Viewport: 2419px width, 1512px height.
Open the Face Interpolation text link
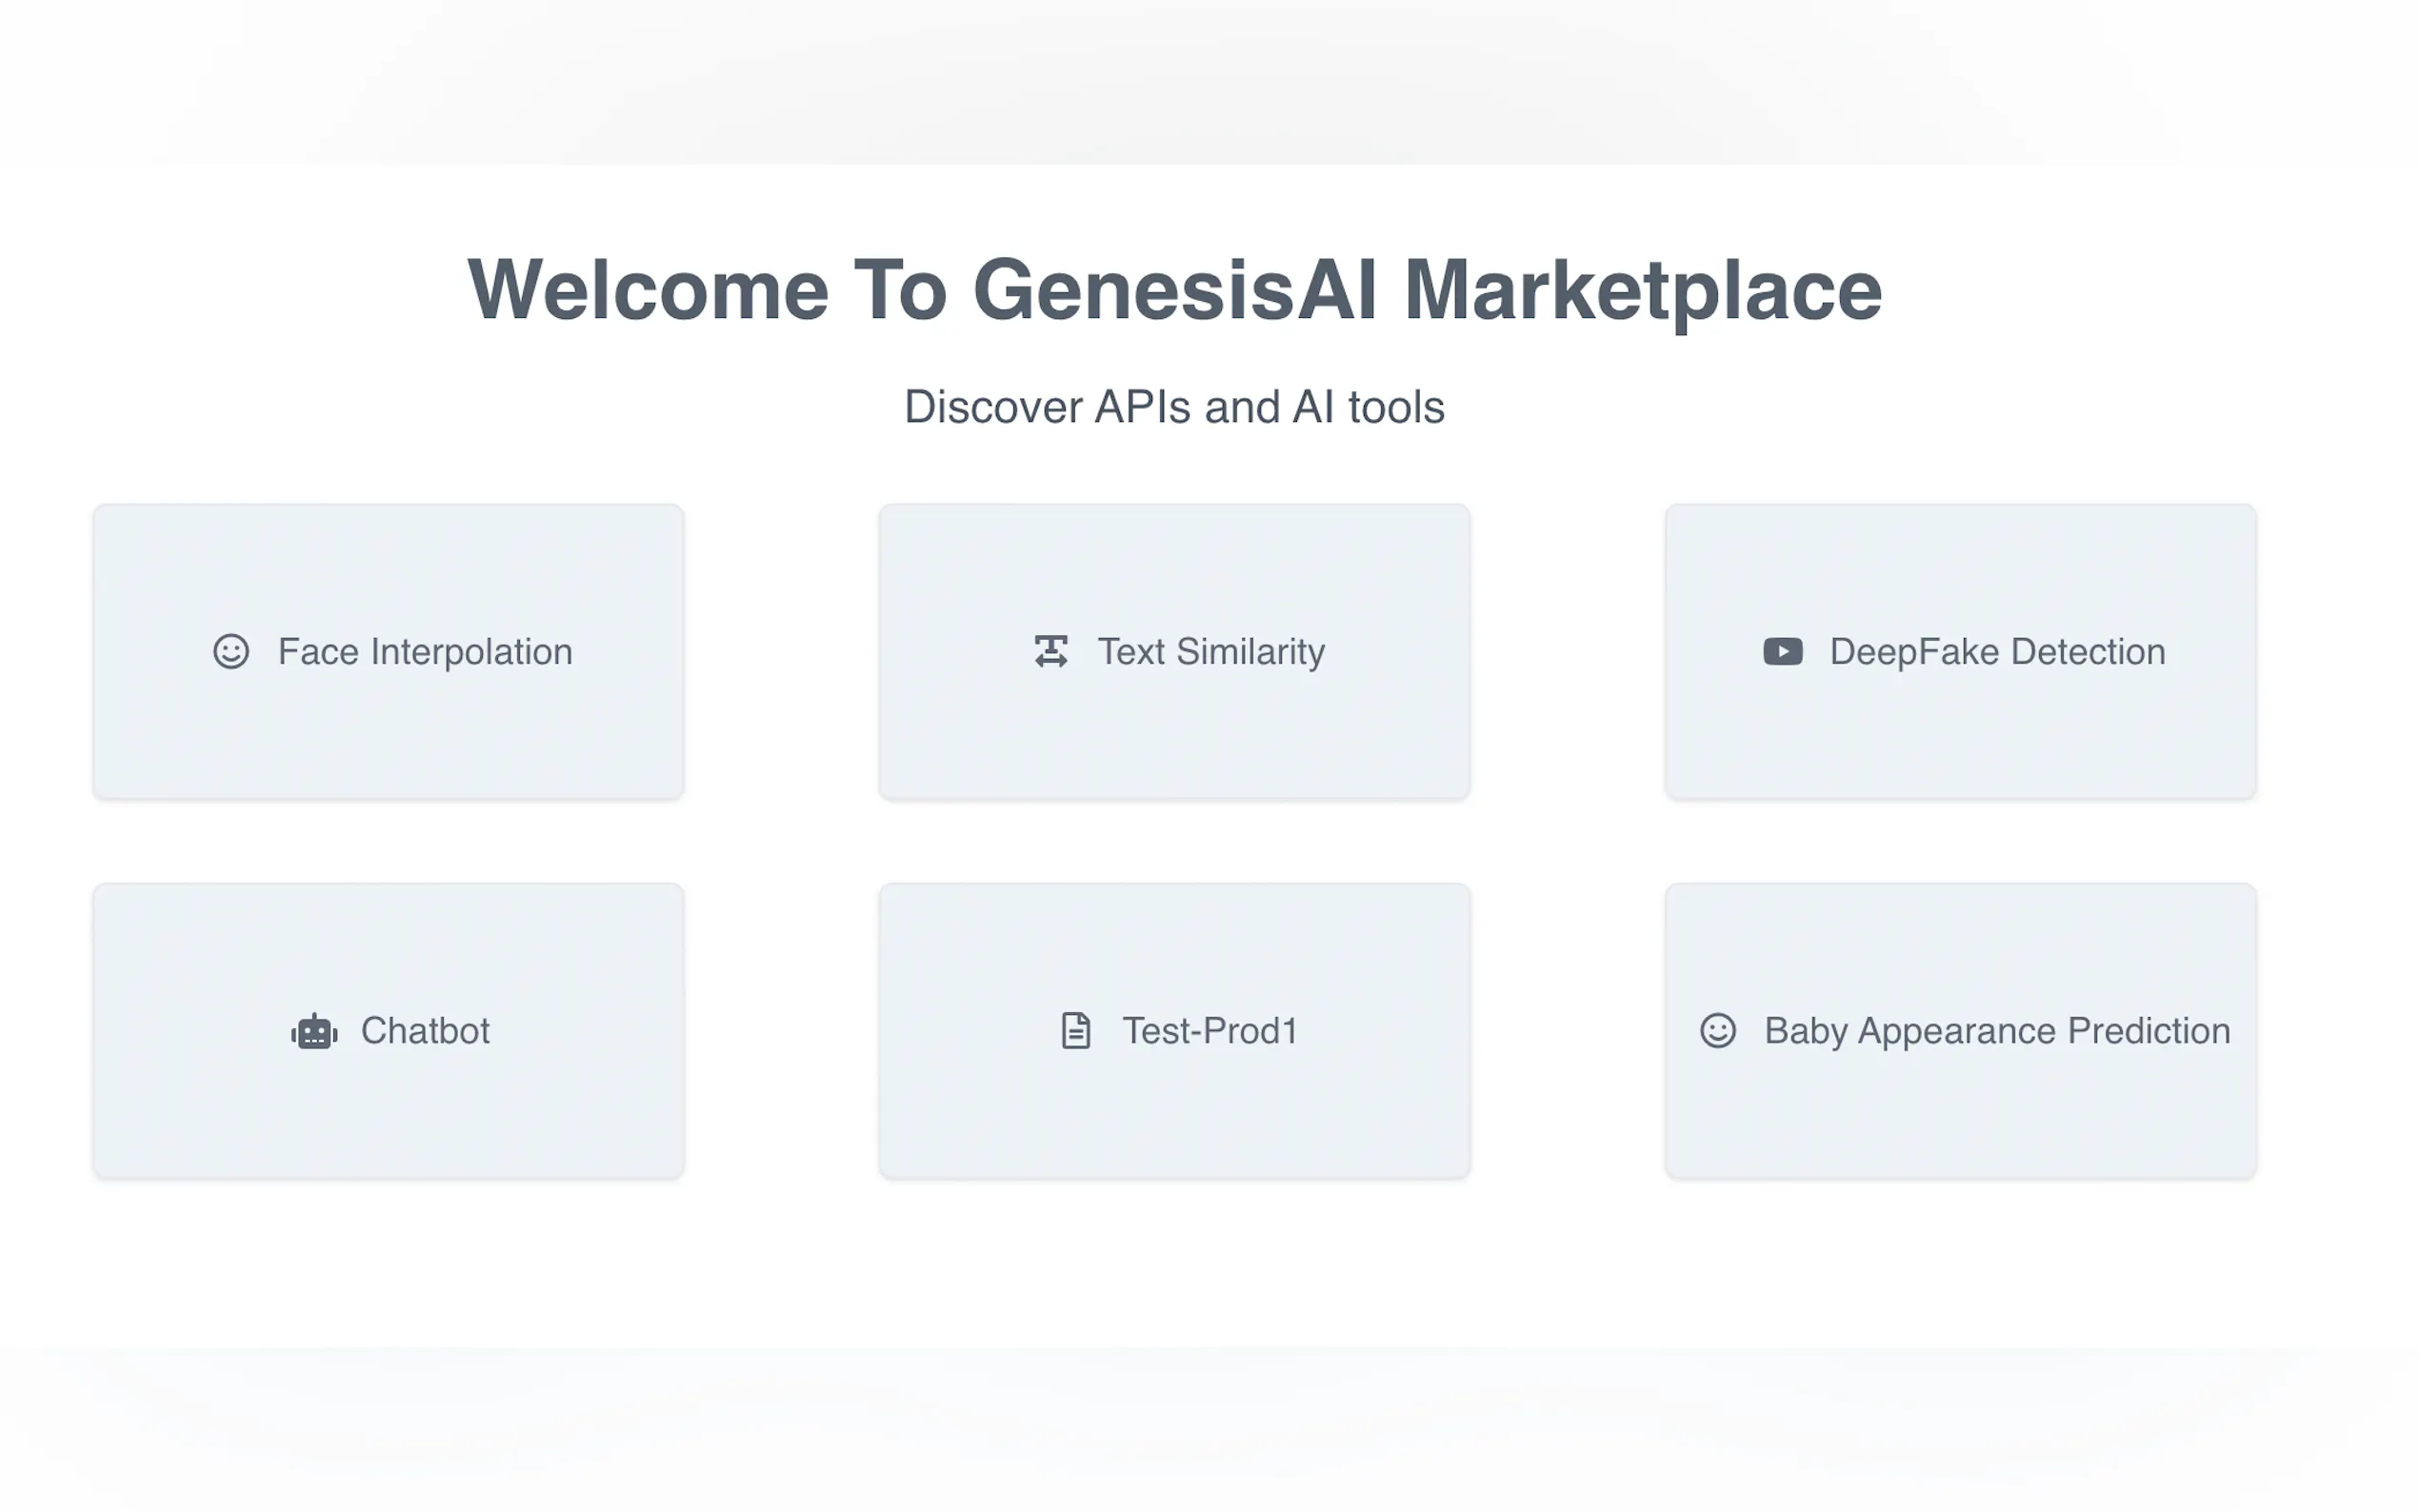(x=425, y=652)
